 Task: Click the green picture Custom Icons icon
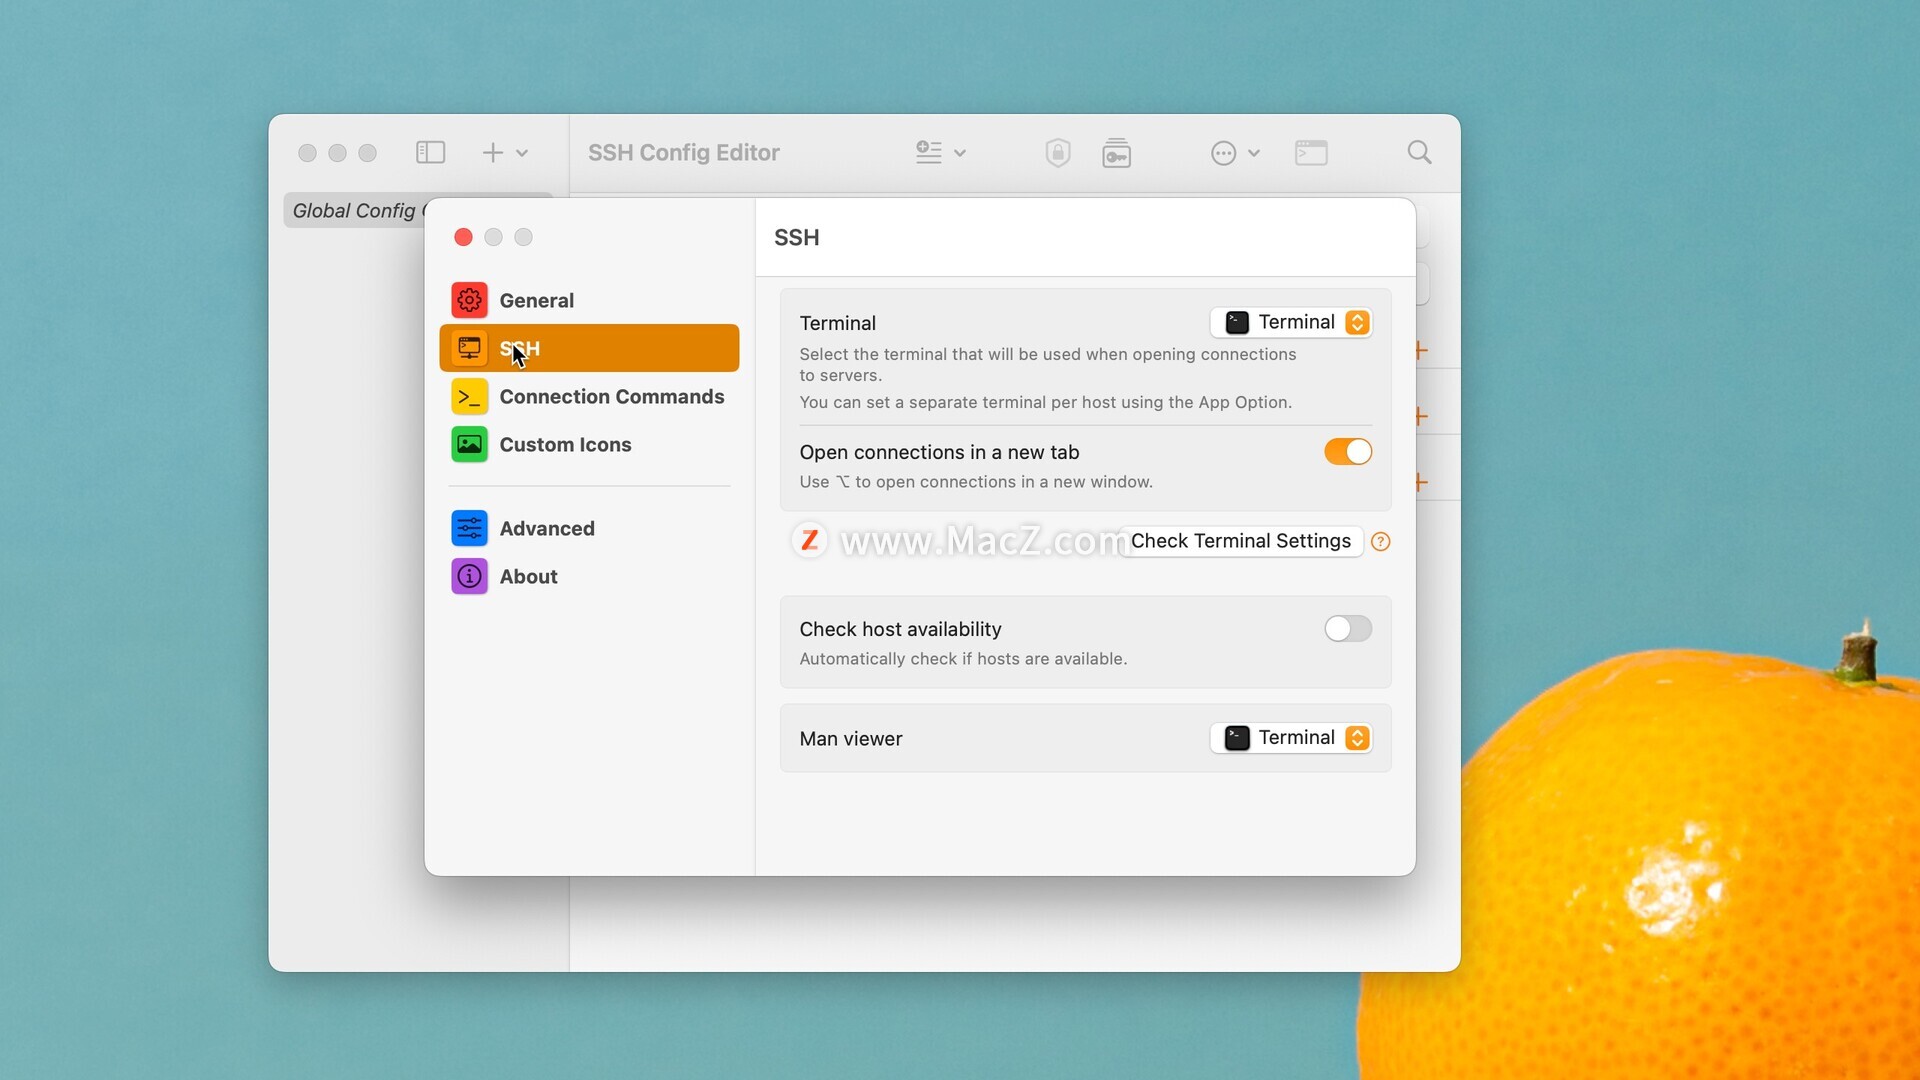[469, 444]
